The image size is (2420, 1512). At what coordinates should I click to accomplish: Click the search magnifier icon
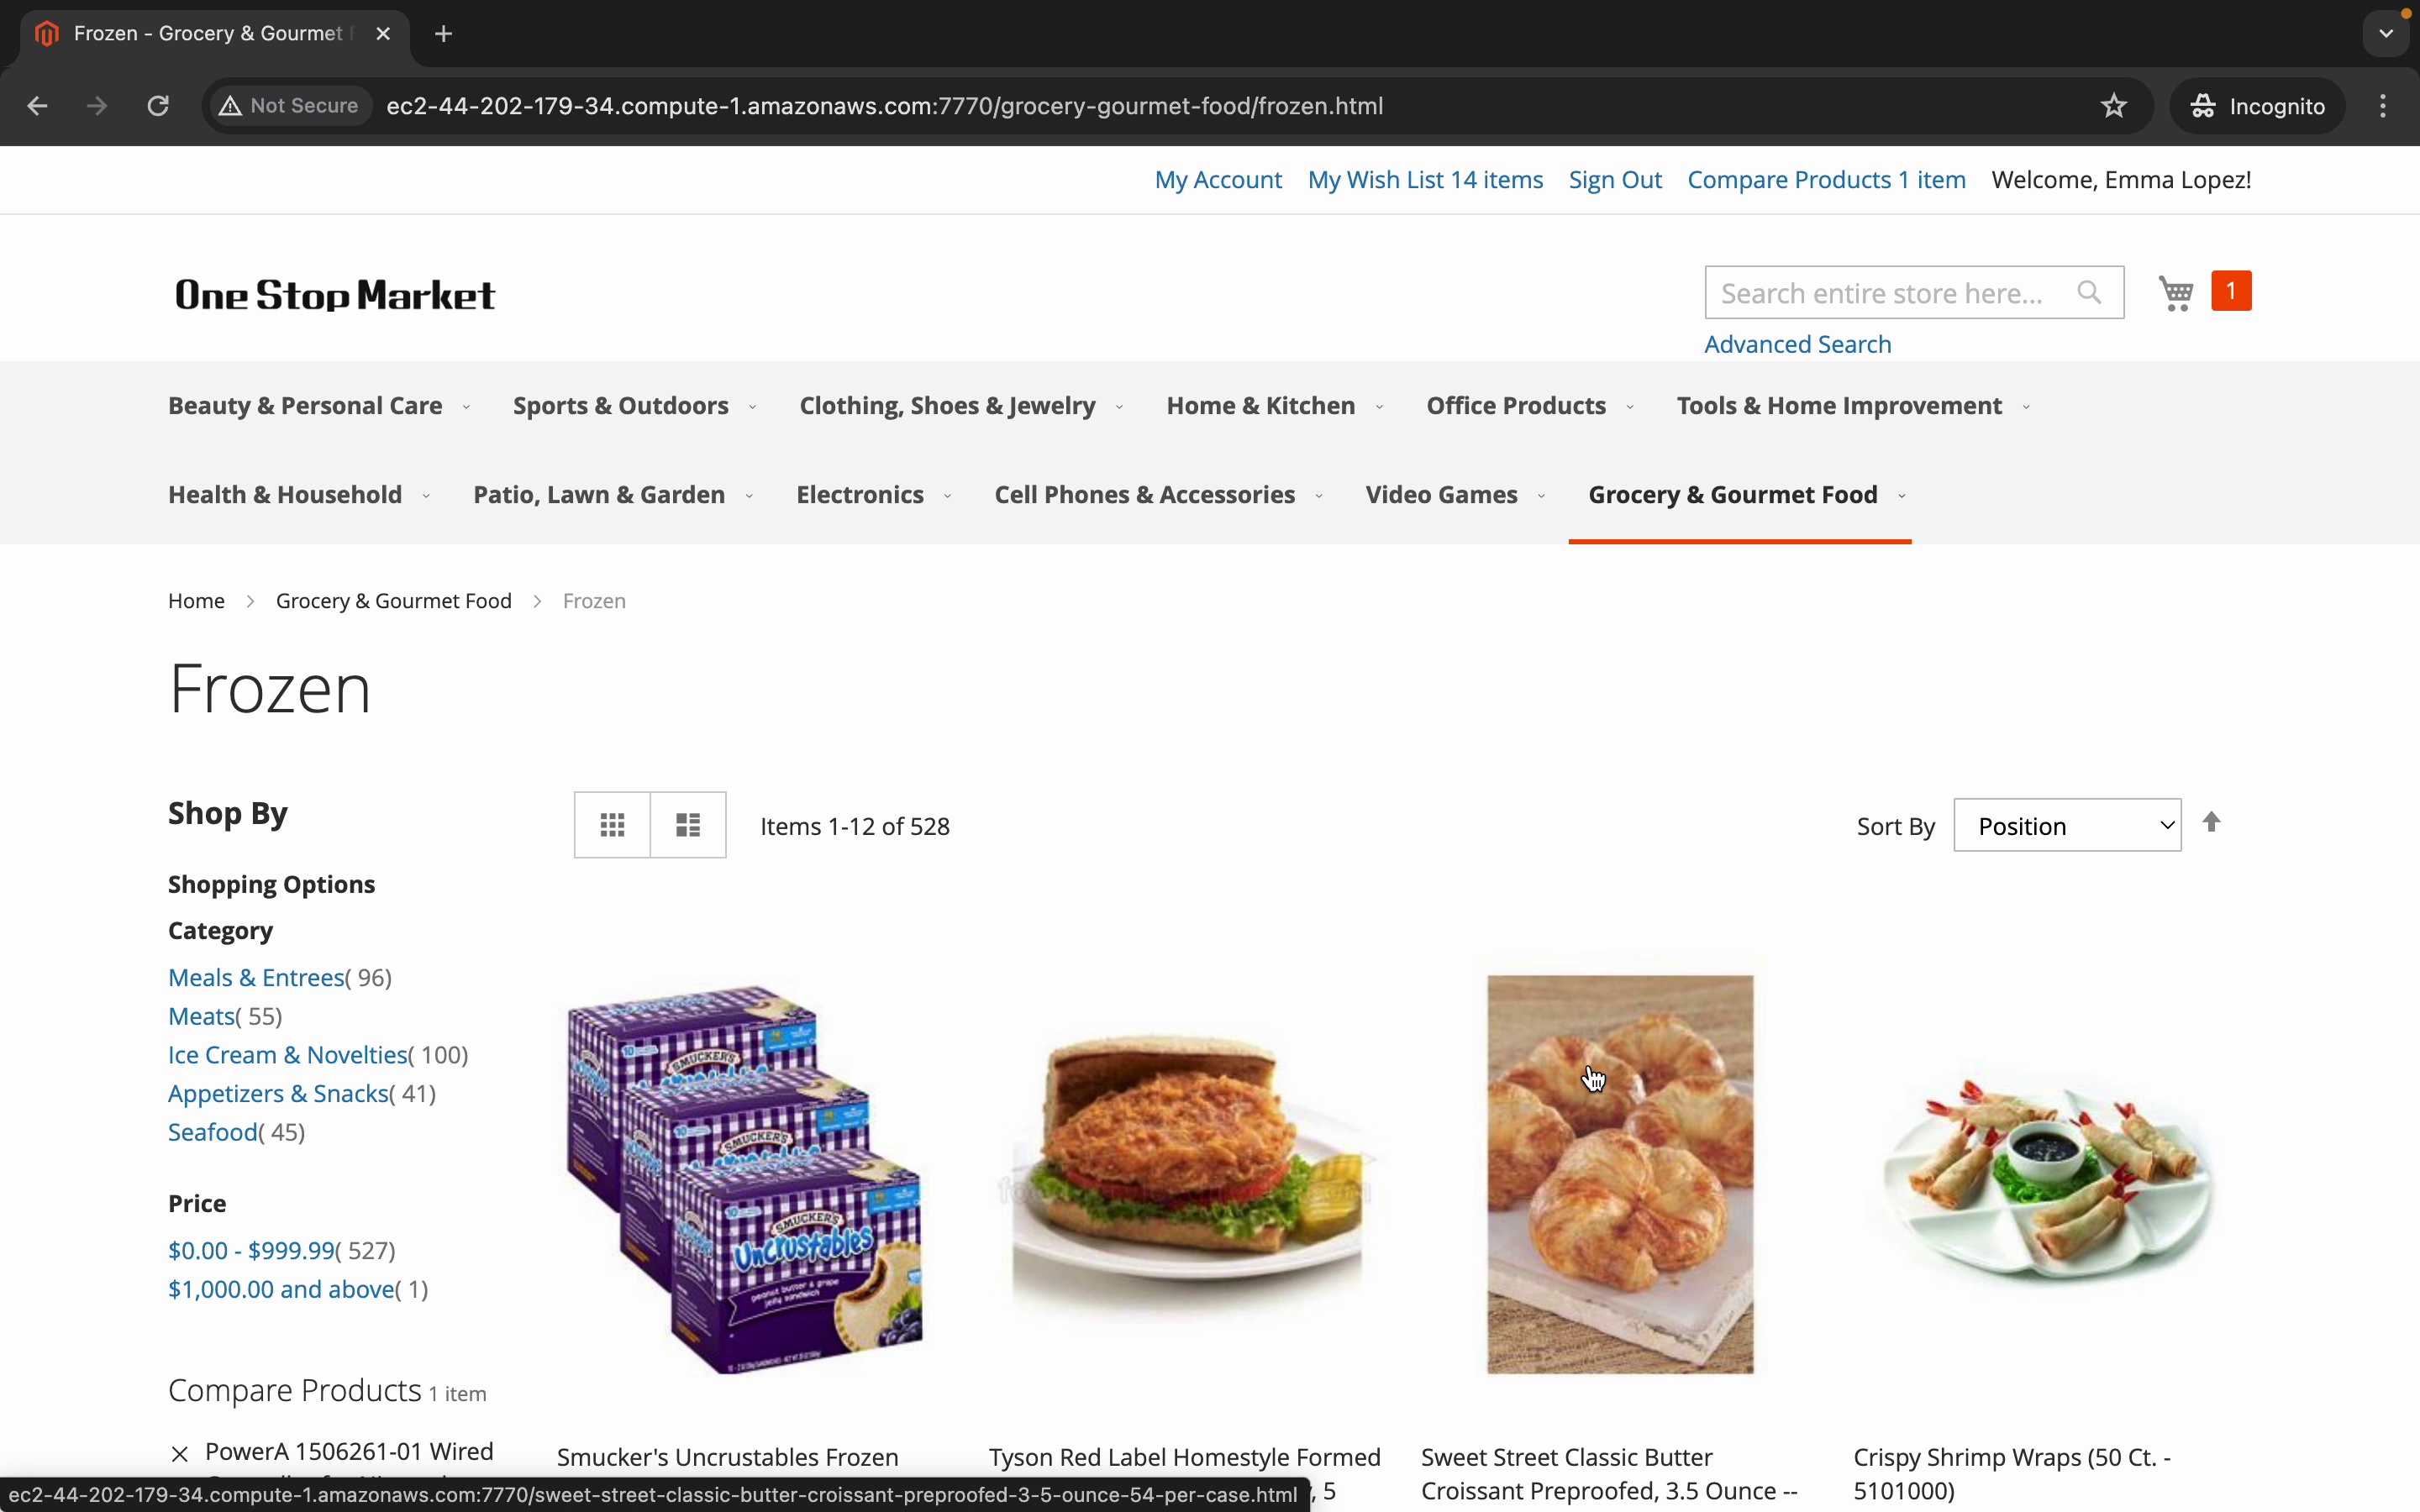pyautogui.click(x=2089, y=292)
